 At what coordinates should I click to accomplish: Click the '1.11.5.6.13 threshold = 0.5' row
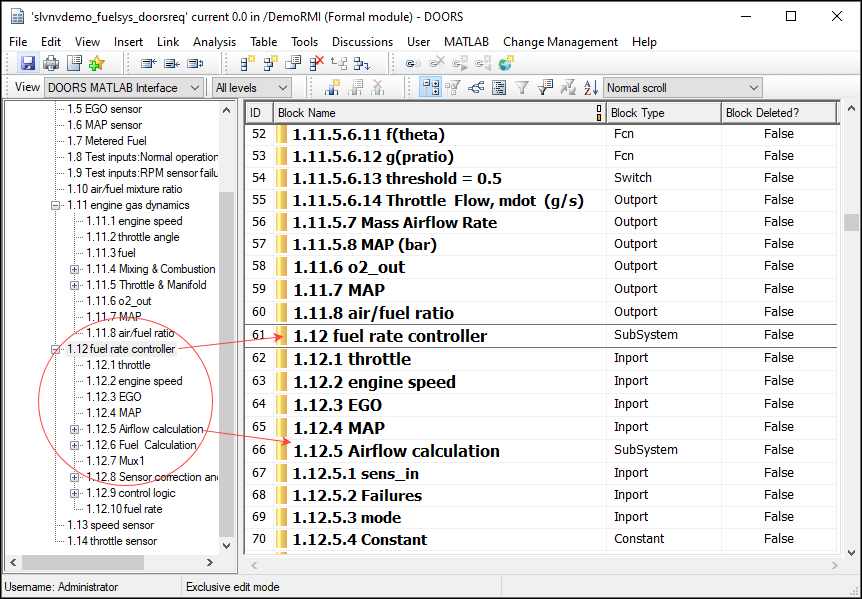tap(541, 178)
